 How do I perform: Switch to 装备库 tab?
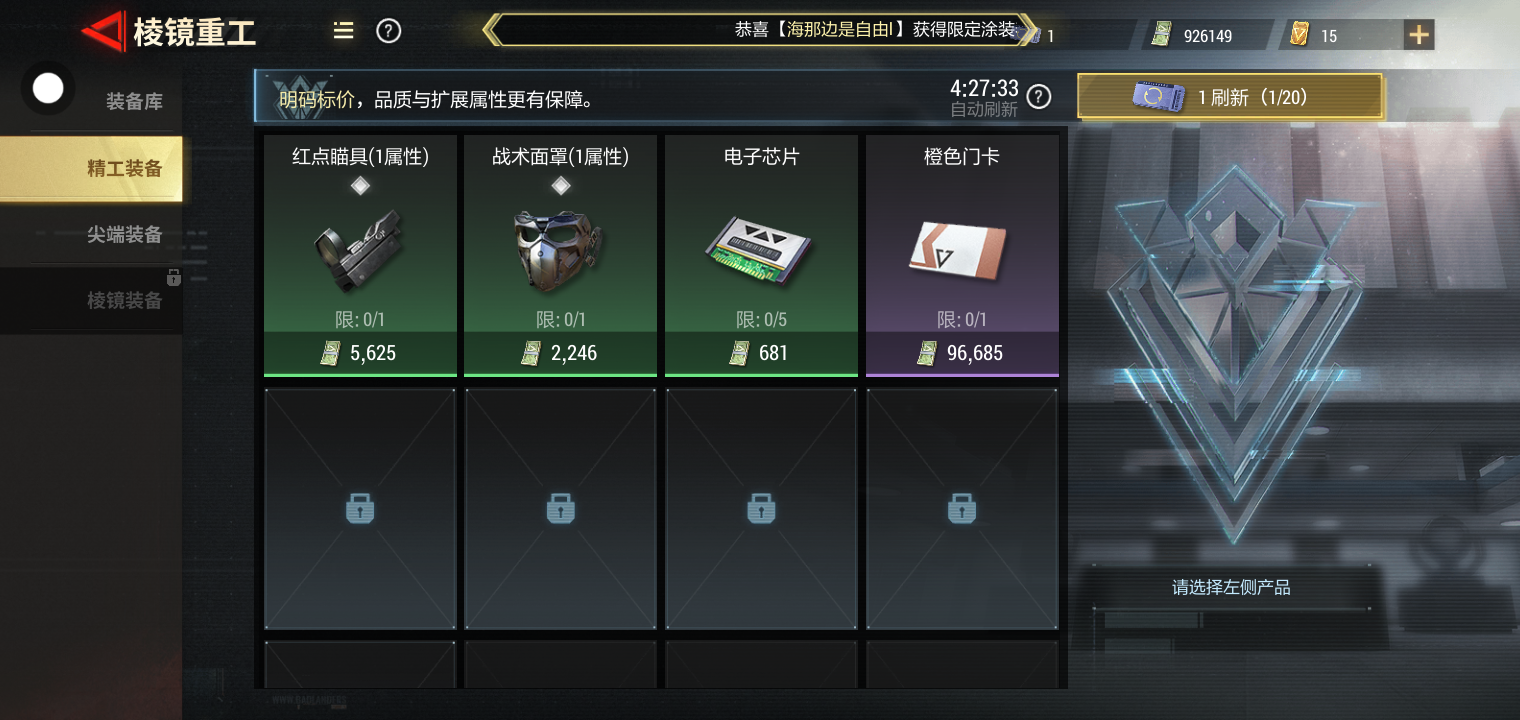click(134, 101)
